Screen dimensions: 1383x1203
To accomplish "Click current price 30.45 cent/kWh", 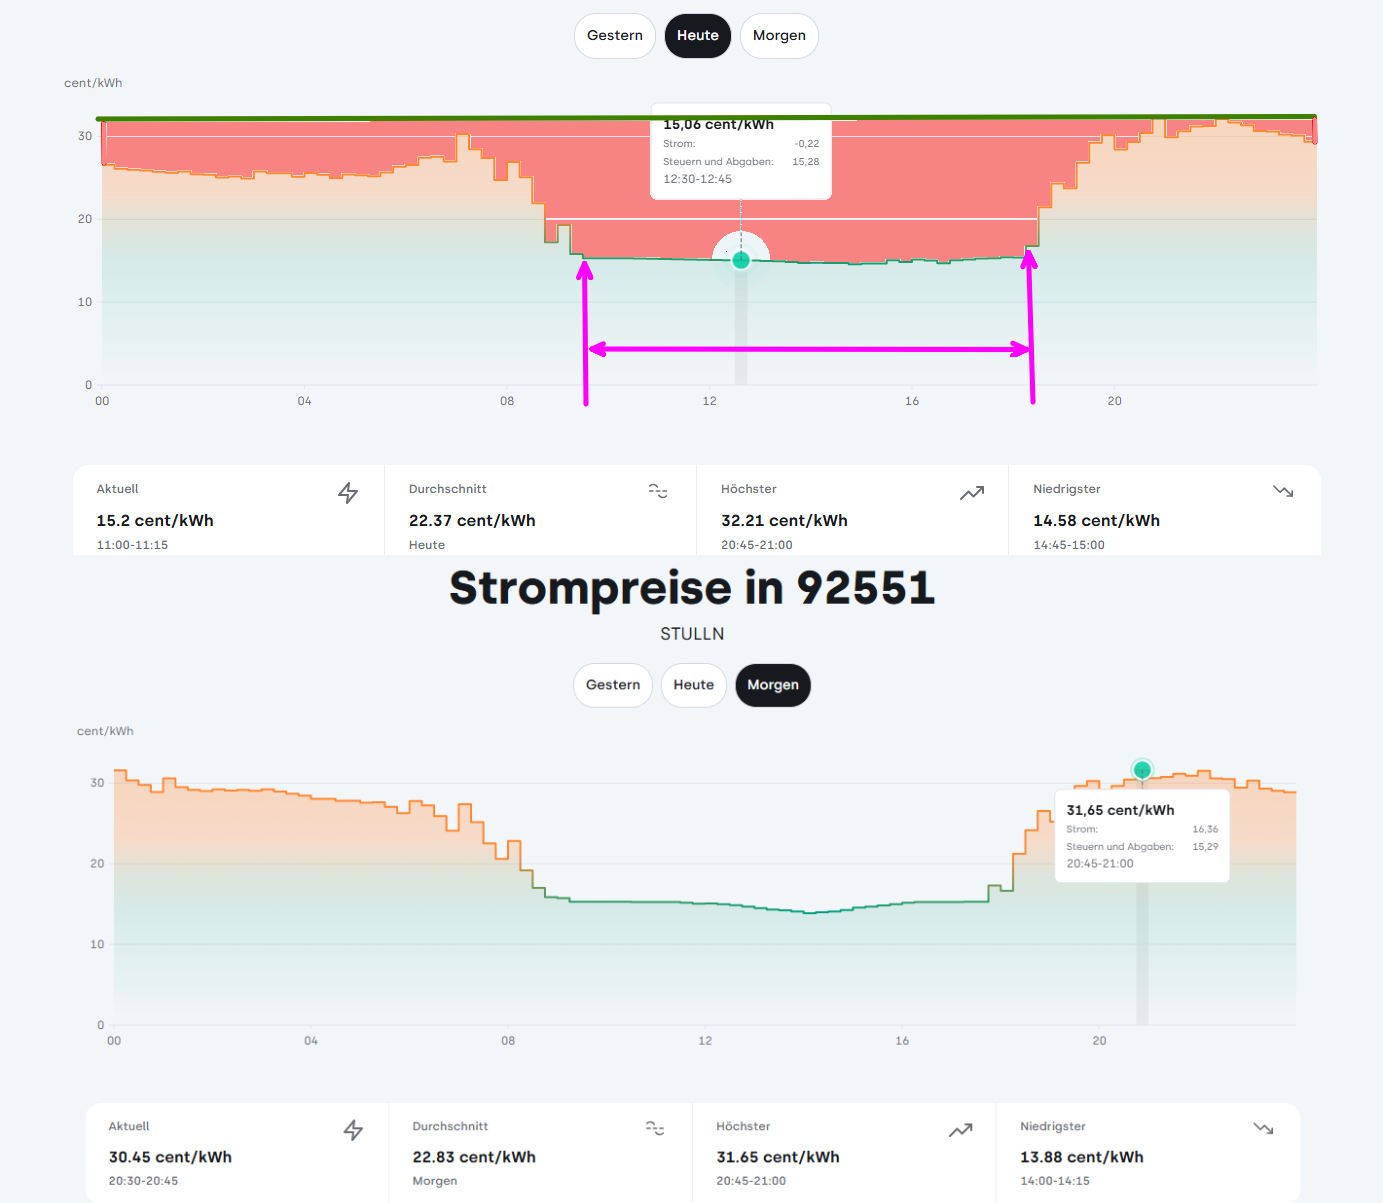I will [170, 1157].
